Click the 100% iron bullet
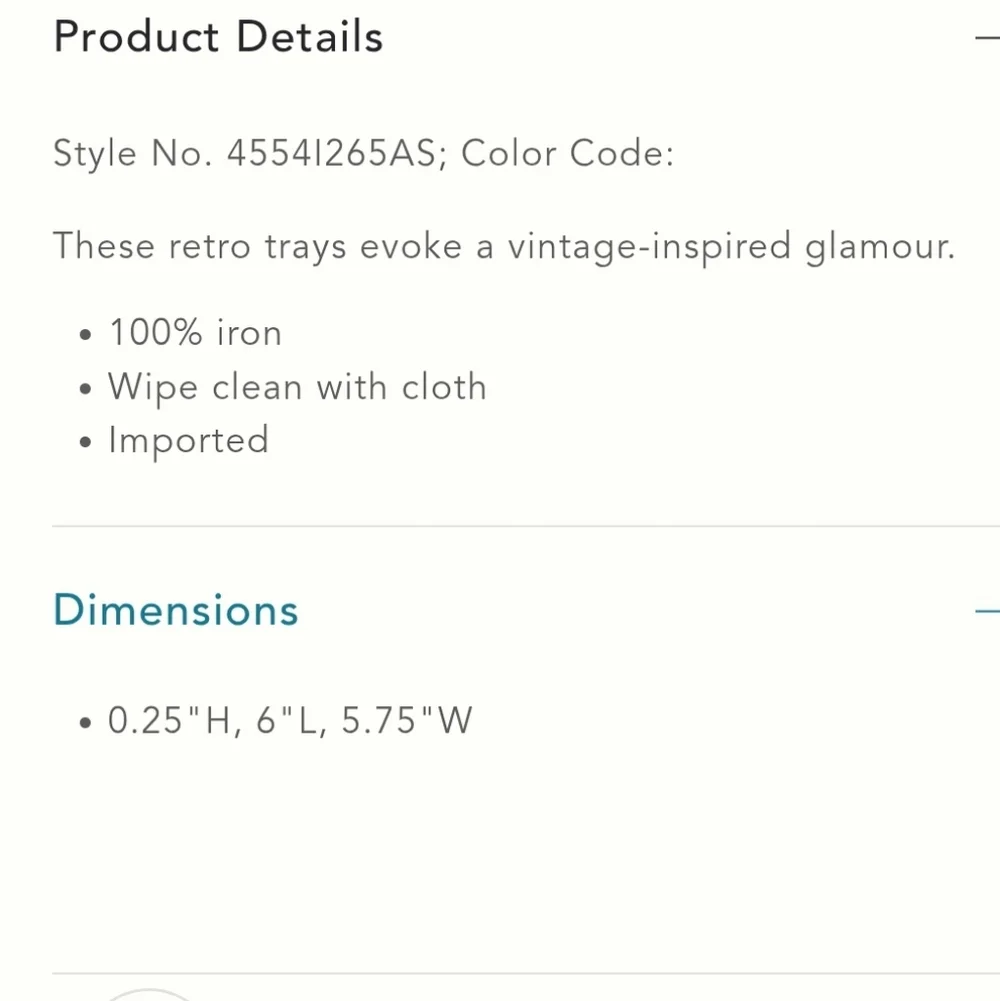 point(195,333)
